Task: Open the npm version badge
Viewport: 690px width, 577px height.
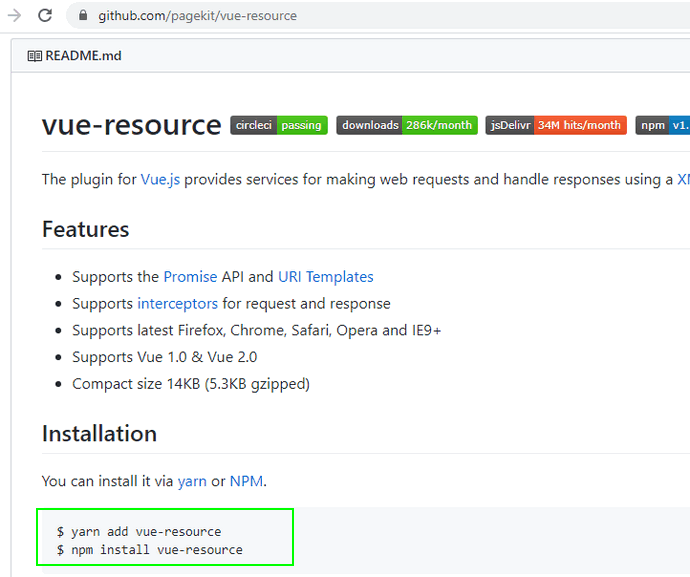Action: click(x=663, y=125)
